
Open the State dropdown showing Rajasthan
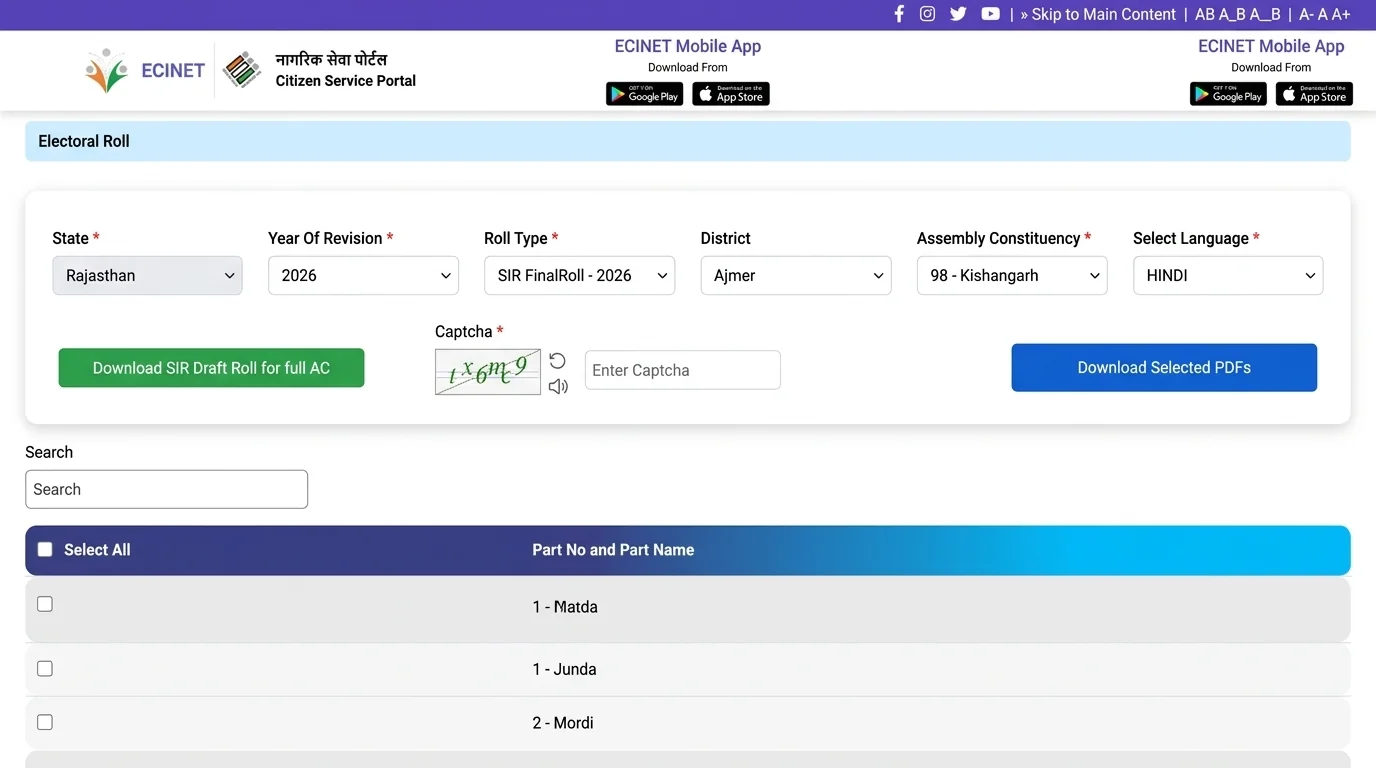[x=147, y=275]
